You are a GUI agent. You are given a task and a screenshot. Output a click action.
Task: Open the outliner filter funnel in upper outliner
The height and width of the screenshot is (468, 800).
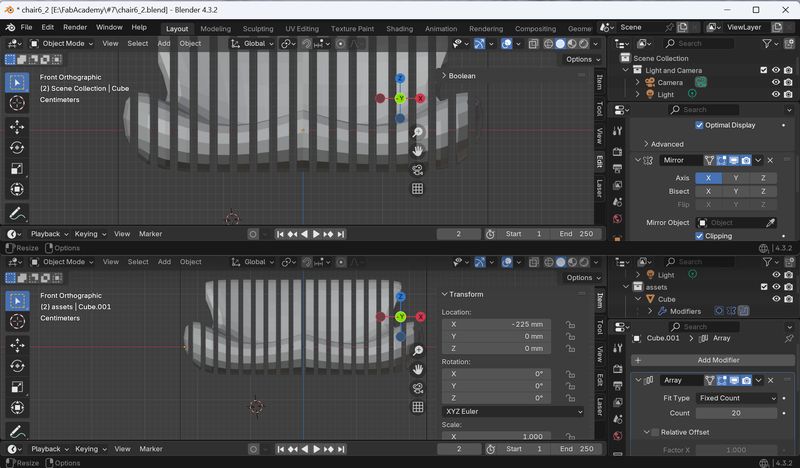767,44
